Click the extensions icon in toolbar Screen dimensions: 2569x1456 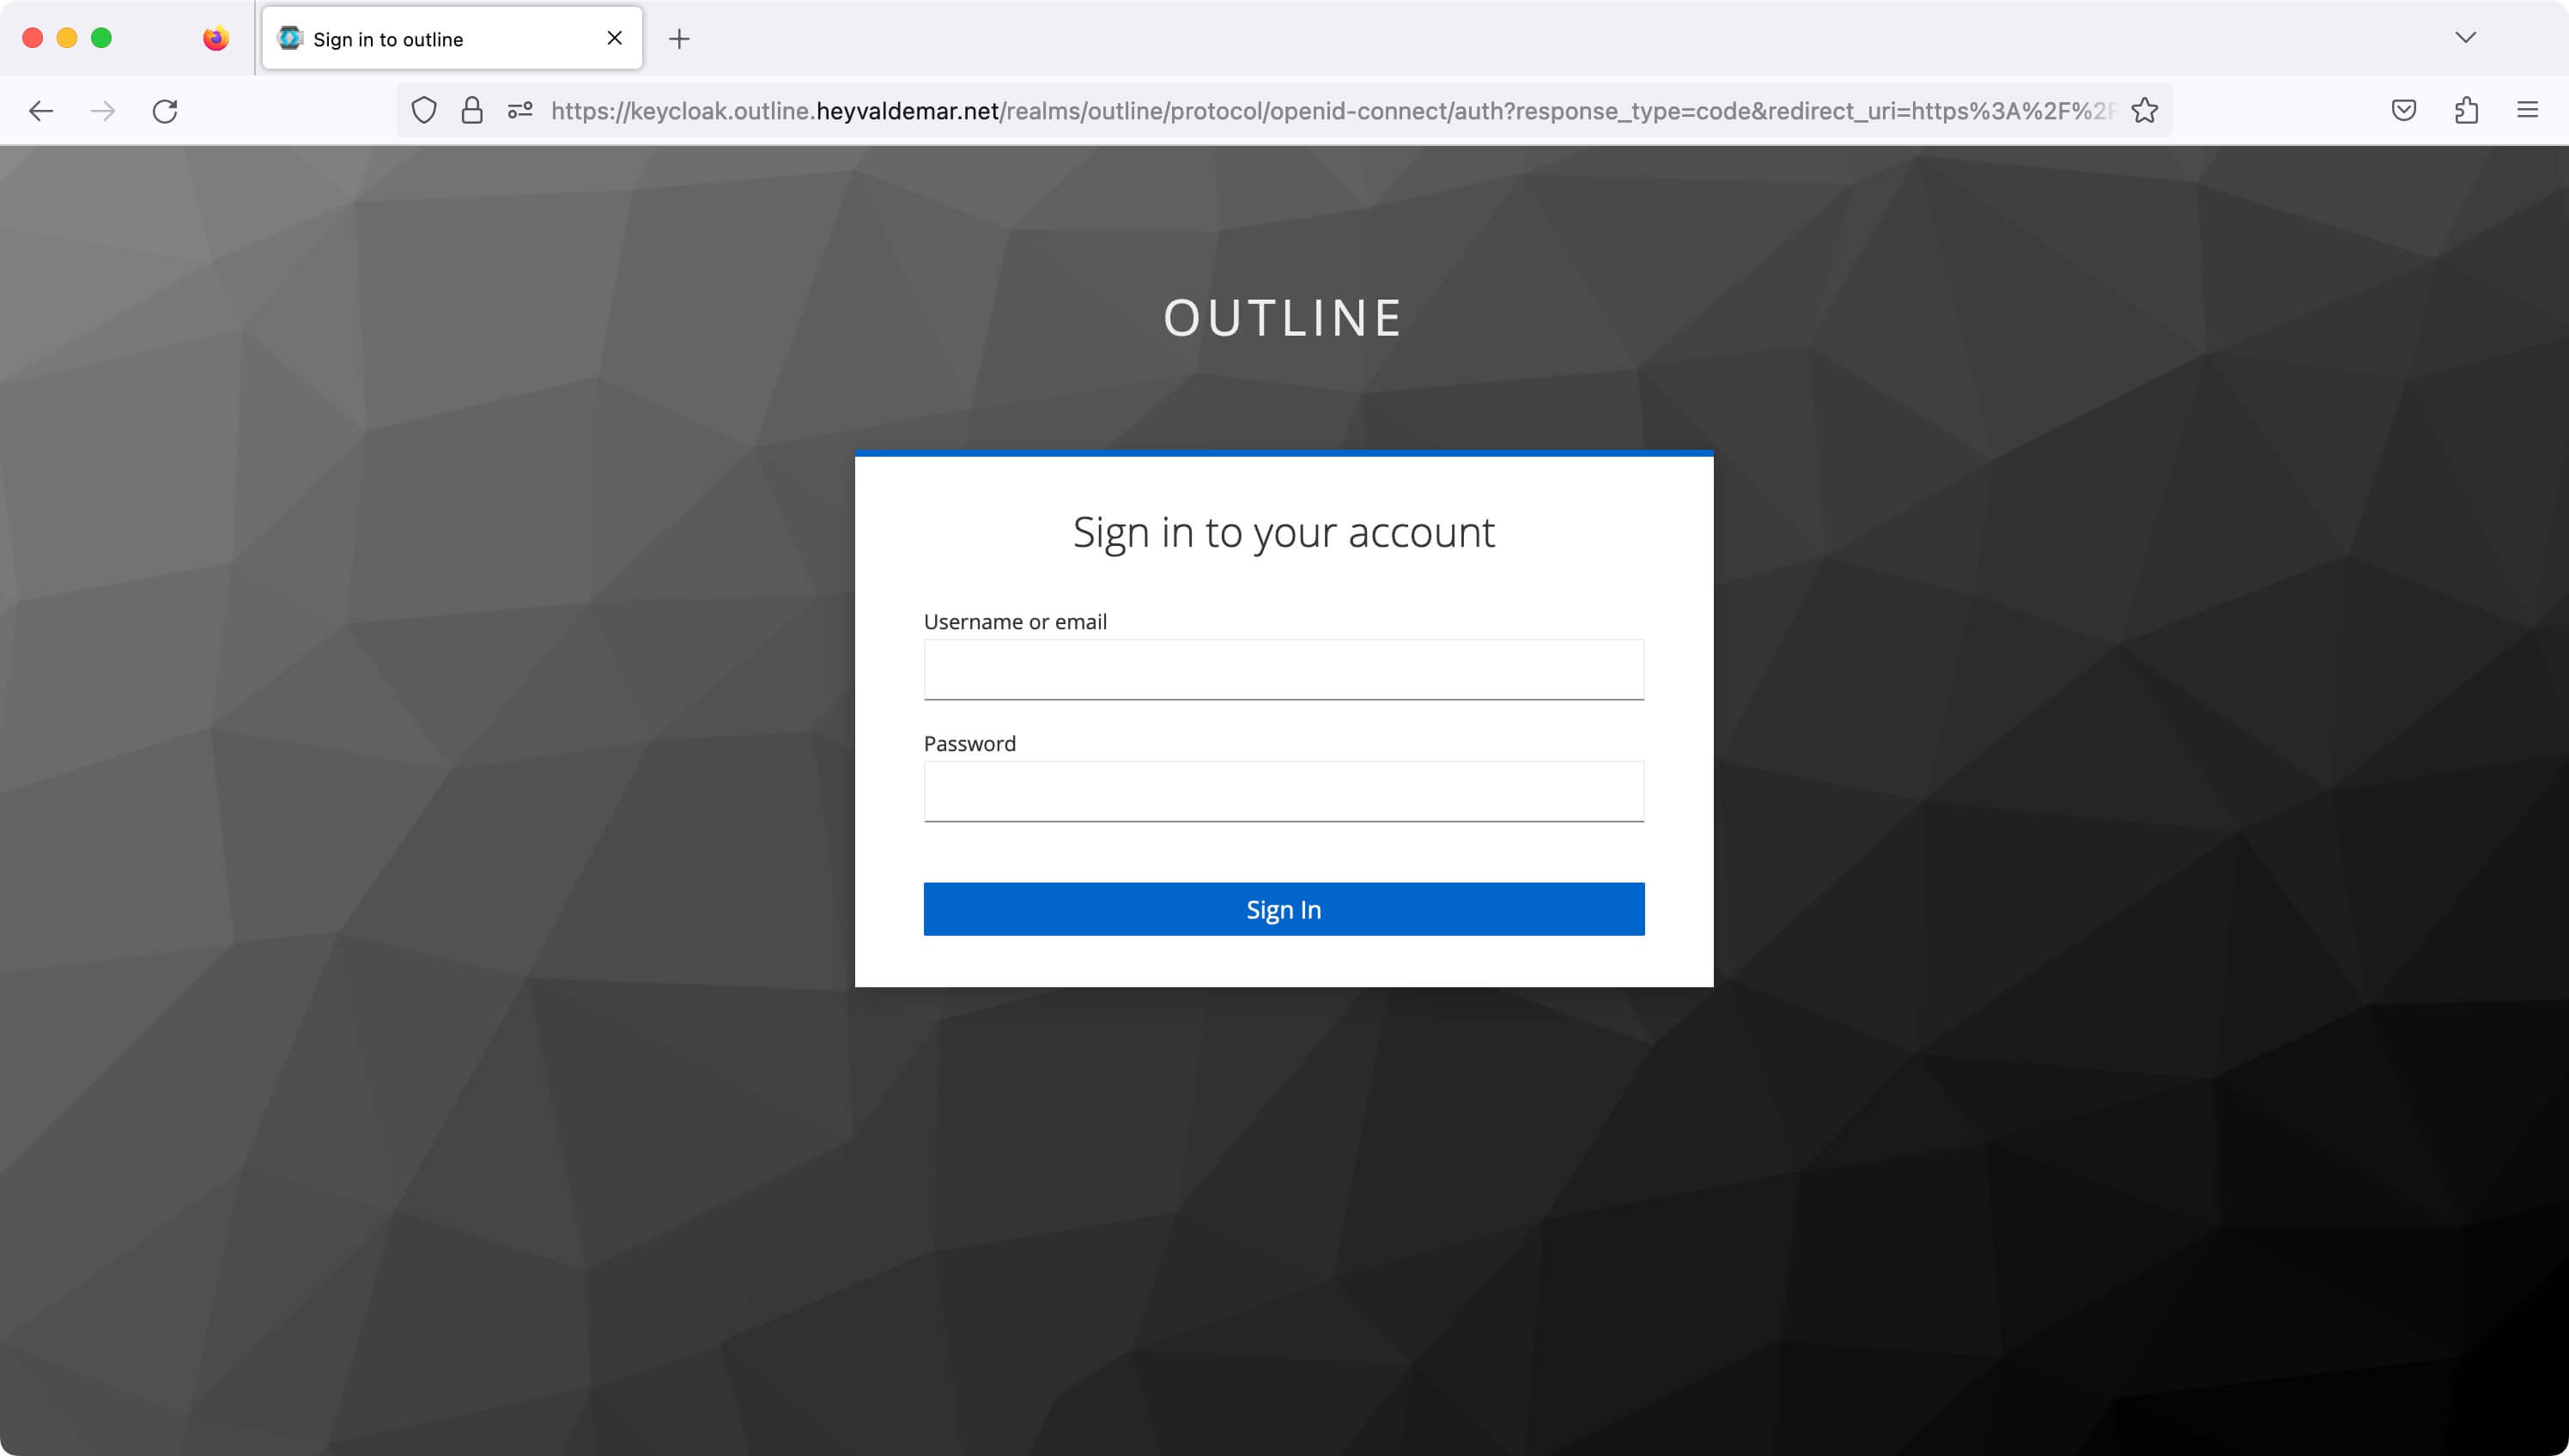pos(2465,109)
